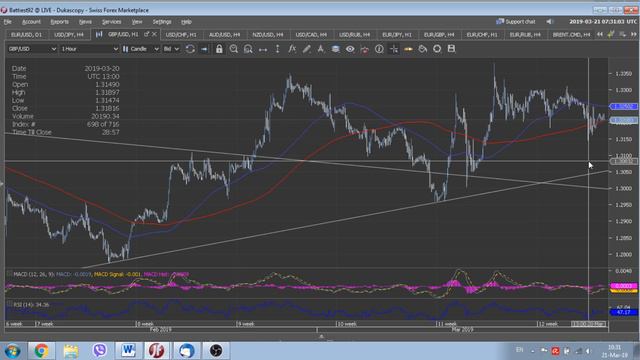
Task: Click the zoom in magnifier icon
Action: pyautogui.click(x=233, y=49)
